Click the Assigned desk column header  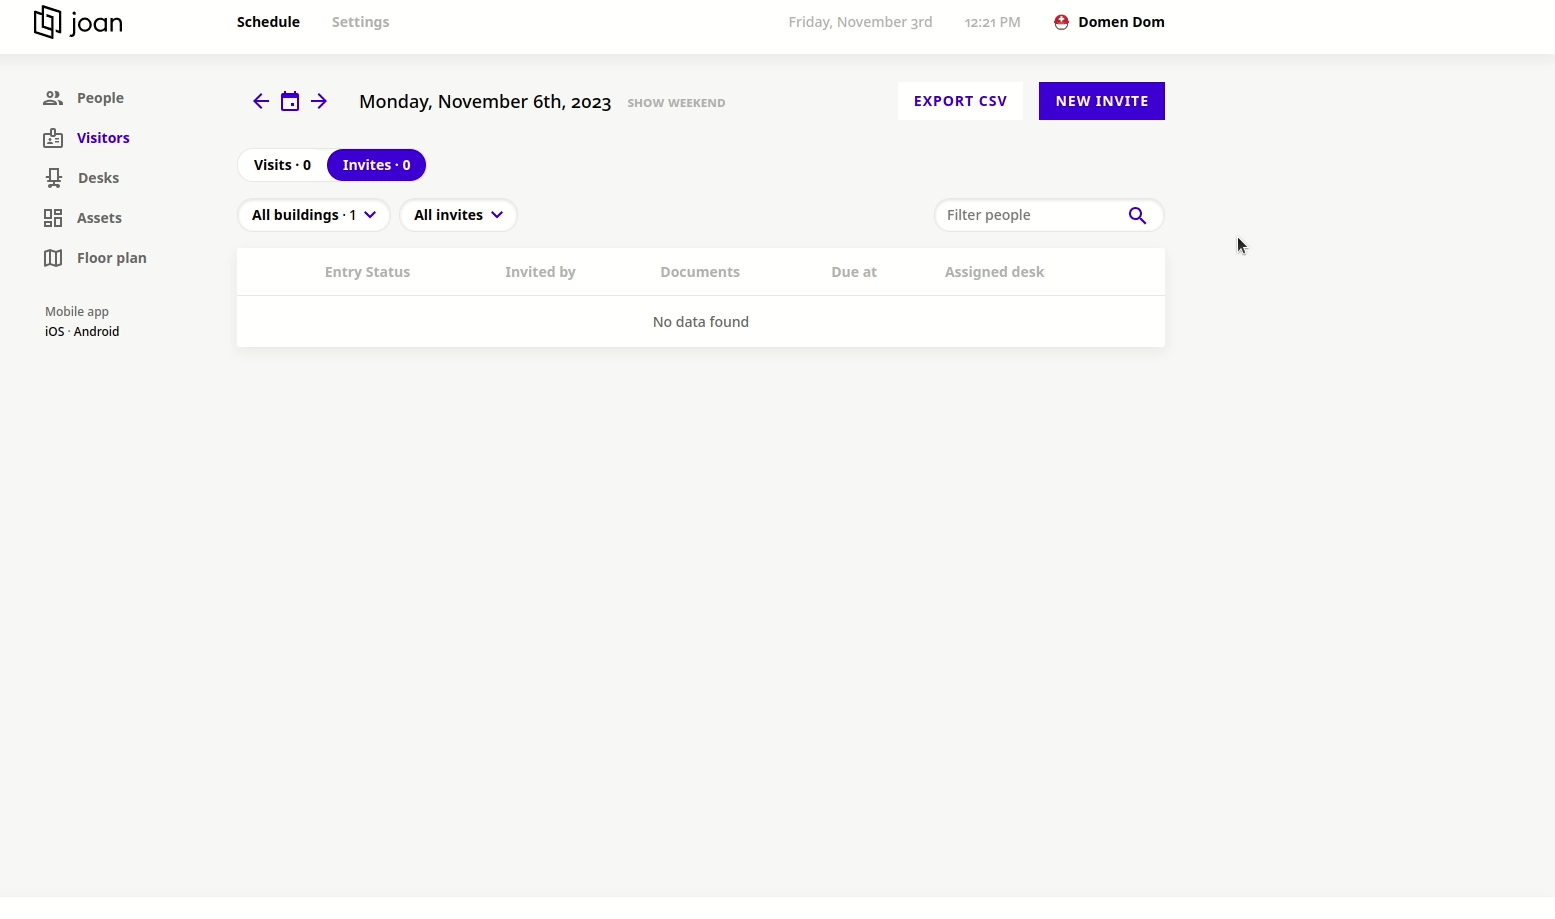click(x=994, y=272)
